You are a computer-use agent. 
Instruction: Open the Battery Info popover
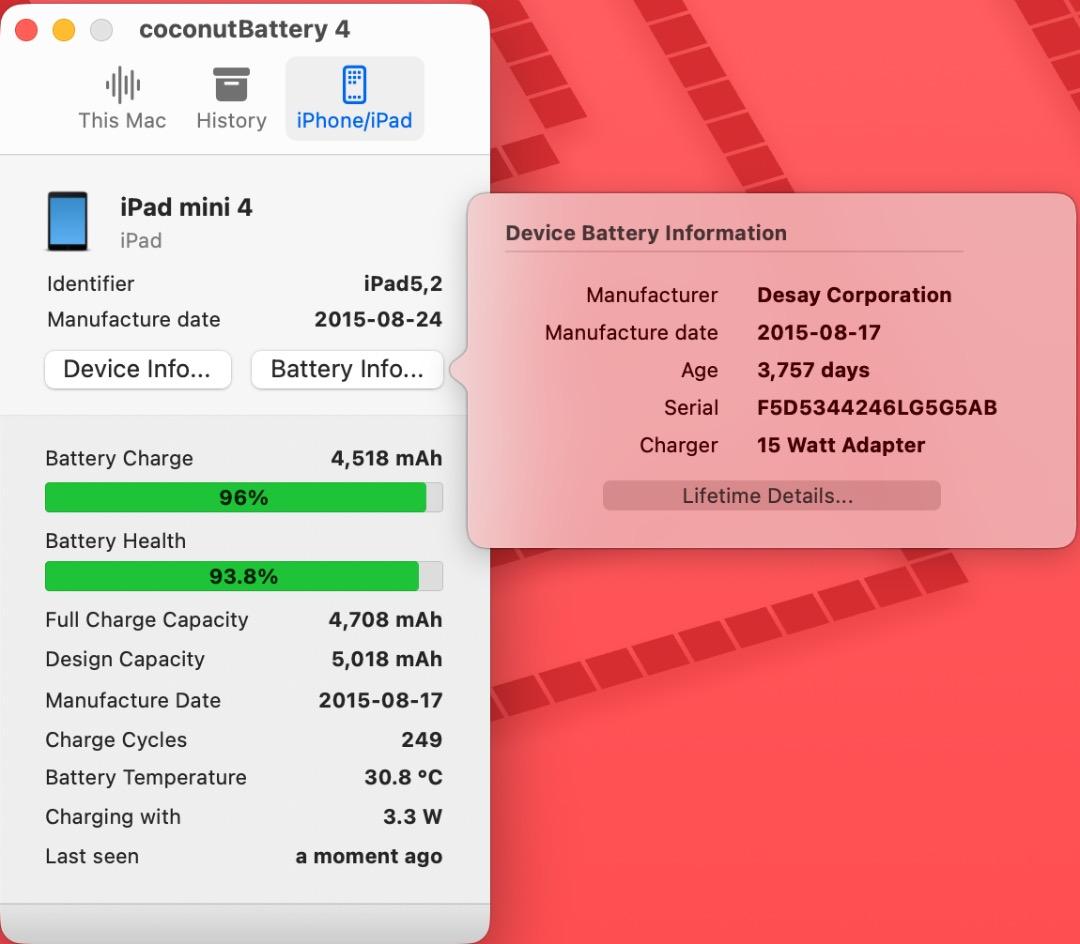pos(347,369)
